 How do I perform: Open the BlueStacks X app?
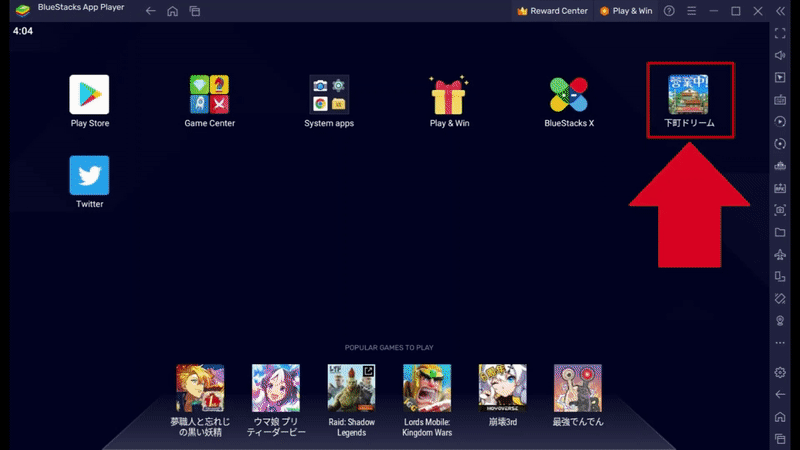[x=569, y=95]
